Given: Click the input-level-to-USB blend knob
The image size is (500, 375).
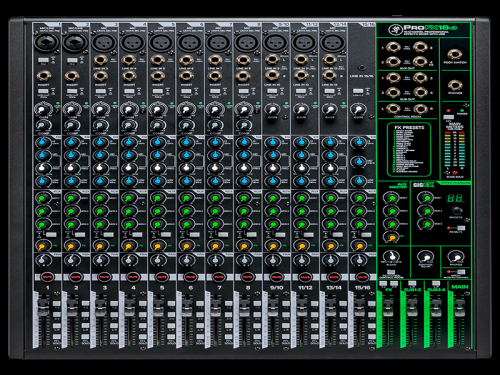Looking at the screenshot, I should [391, 257].
